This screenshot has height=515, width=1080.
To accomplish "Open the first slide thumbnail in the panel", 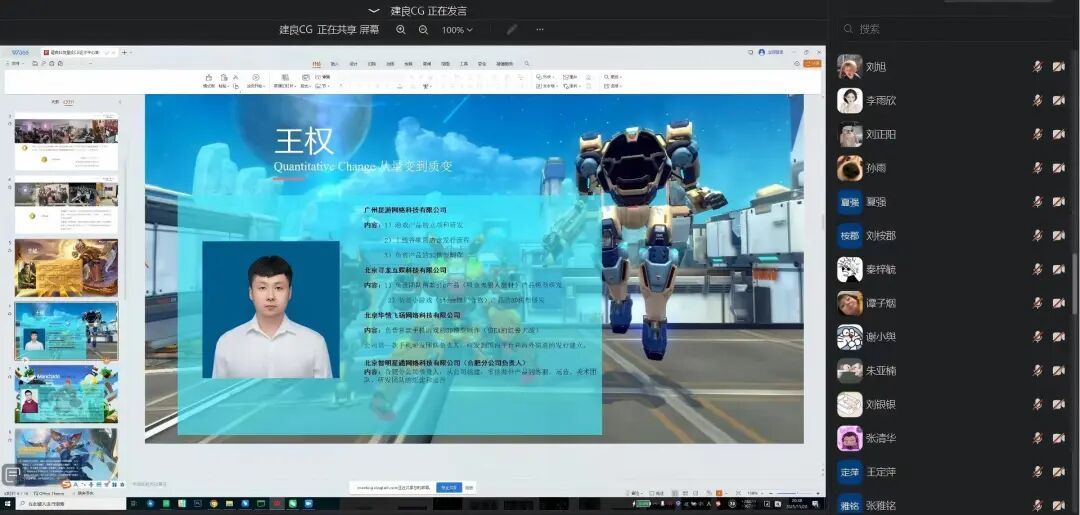I will 66,141.
